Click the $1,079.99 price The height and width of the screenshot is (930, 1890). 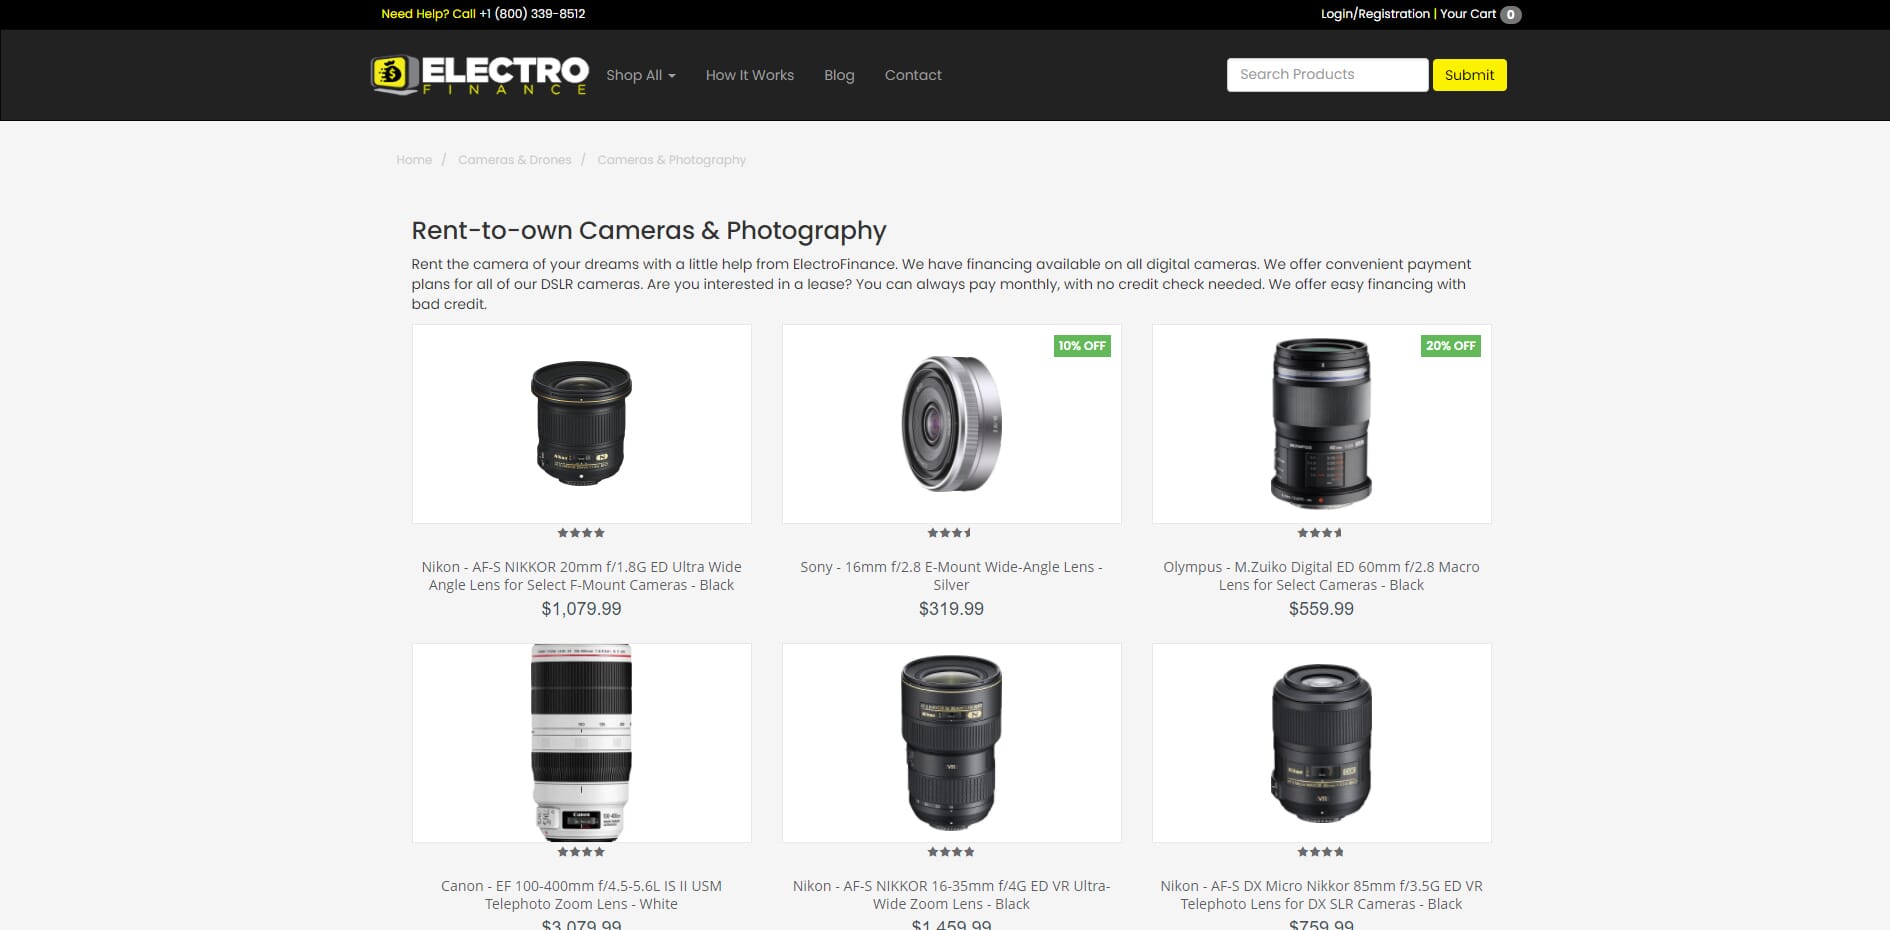point(582,609)
